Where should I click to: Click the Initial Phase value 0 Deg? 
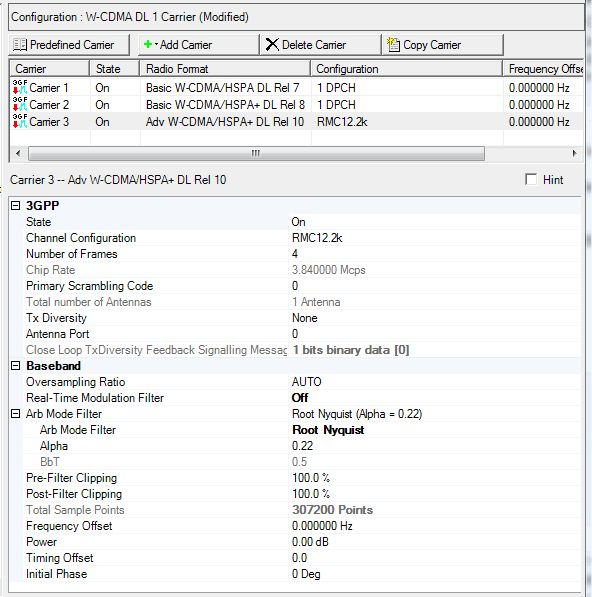306,574
